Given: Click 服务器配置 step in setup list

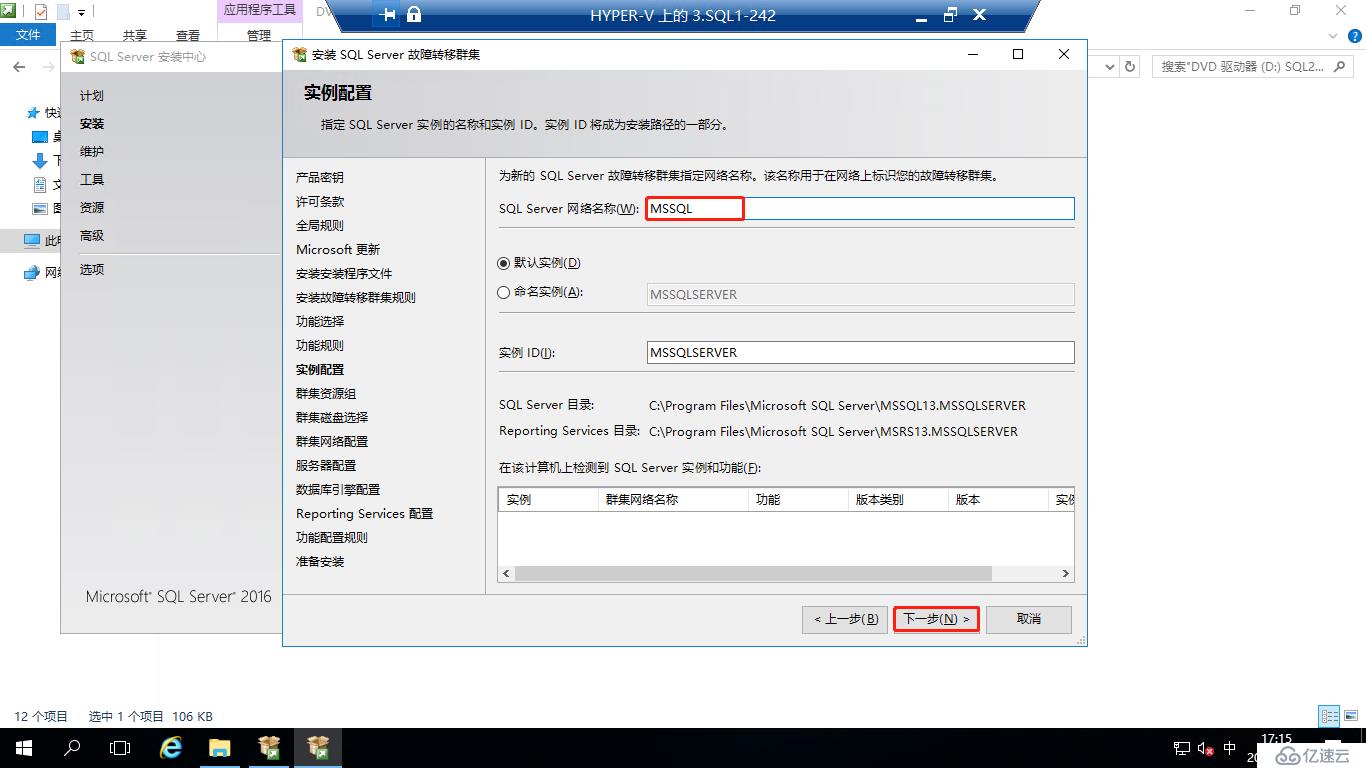Looking at the screenshot, I should (x=326, y=466).
